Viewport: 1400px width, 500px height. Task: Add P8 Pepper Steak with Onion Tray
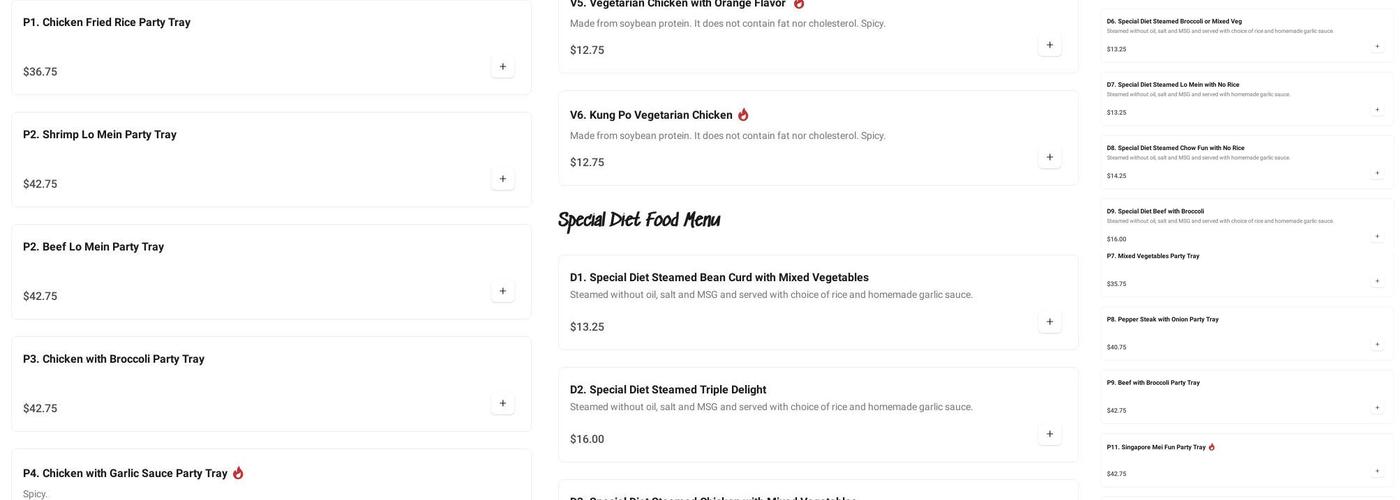point(1377,344)
